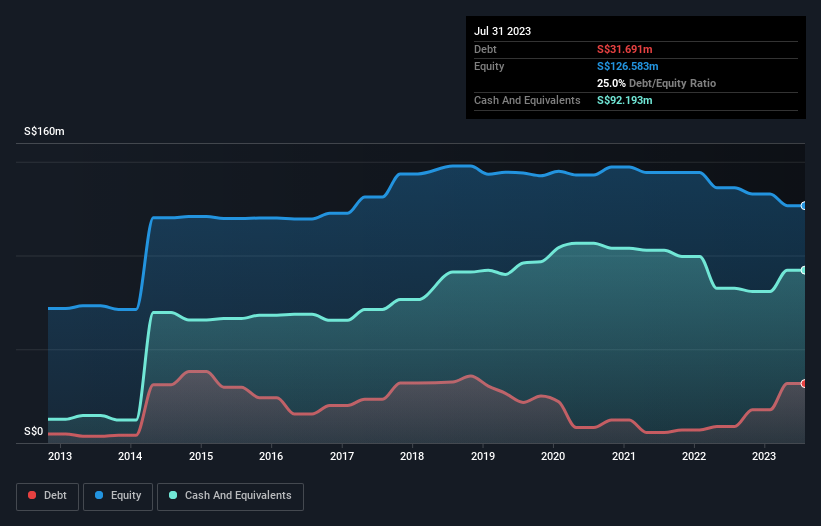
Task: Click the Jul 31 2023 tooltip date
Action: pyautogui.click(x=502, y=31)
